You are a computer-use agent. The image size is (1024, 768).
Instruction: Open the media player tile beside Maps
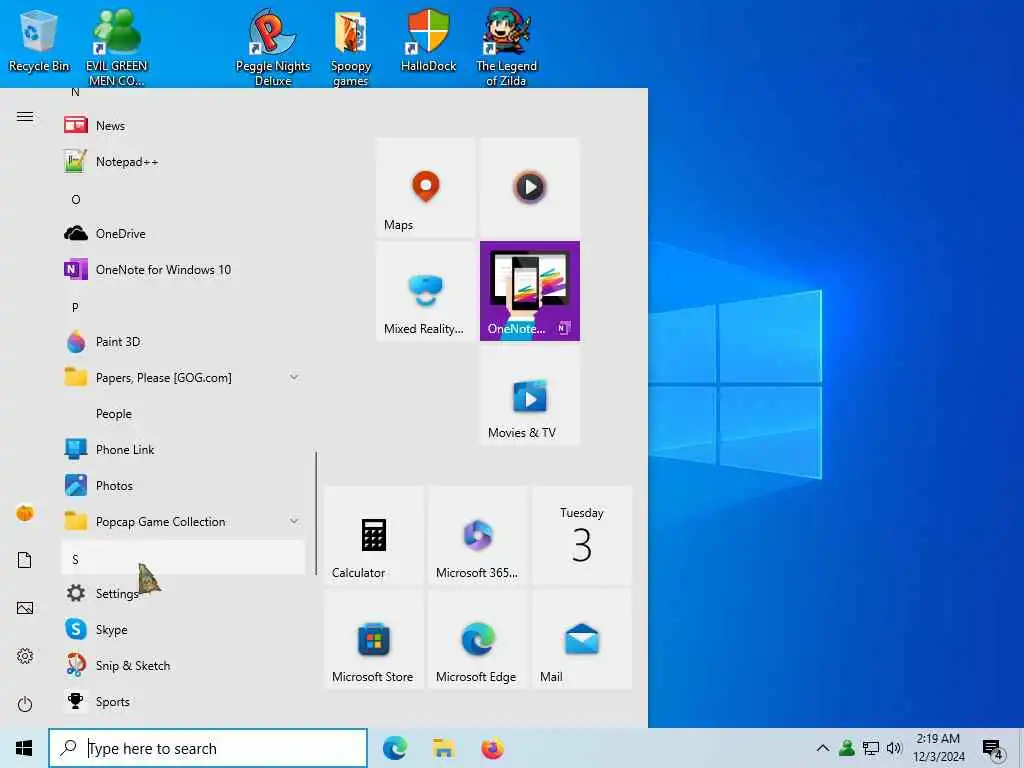click(530, 187)
